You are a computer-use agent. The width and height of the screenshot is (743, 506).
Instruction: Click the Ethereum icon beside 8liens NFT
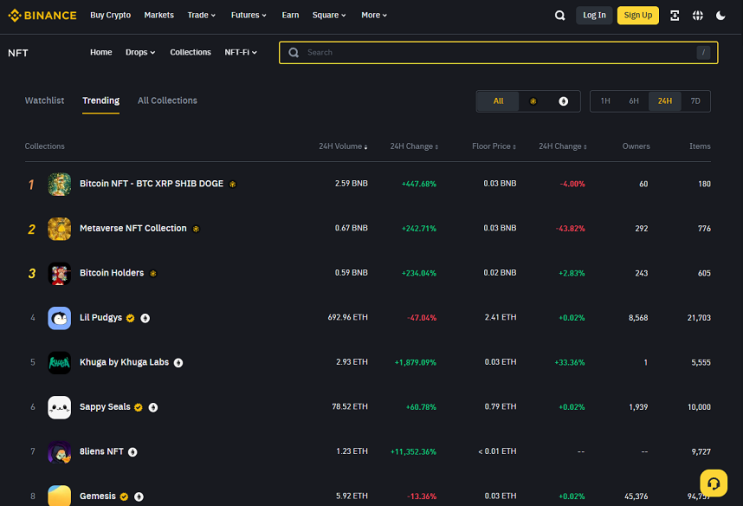pyautogui.click(x=133, y=452)
